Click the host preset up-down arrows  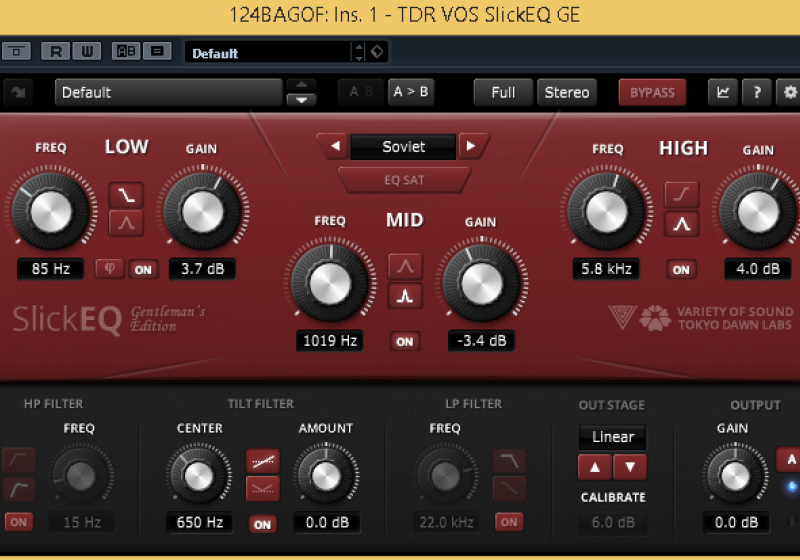click(359, 52)
